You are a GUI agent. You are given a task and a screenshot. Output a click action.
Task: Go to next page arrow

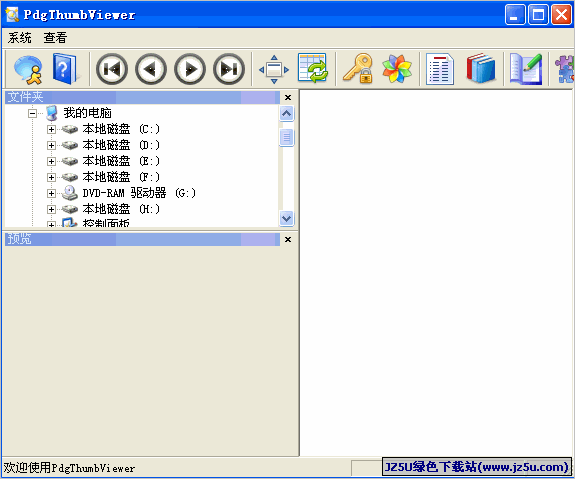(190, 69)
